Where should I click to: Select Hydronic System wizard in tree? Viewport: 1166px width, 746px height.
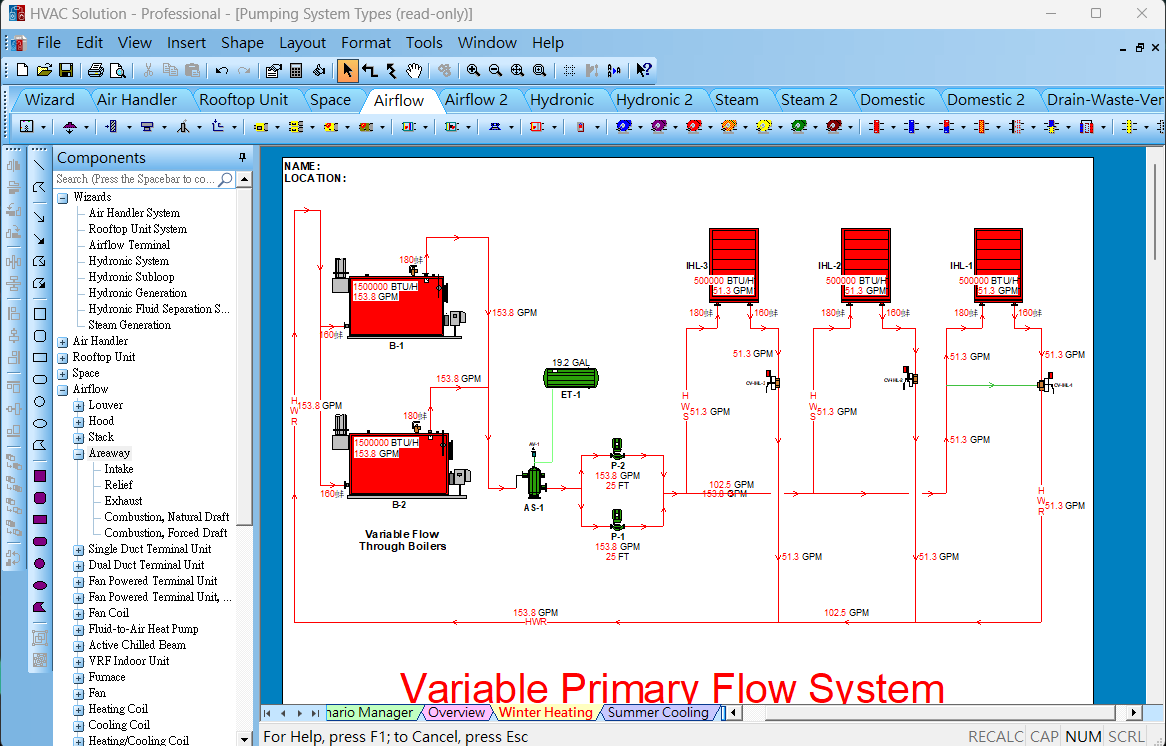(128, 261)
